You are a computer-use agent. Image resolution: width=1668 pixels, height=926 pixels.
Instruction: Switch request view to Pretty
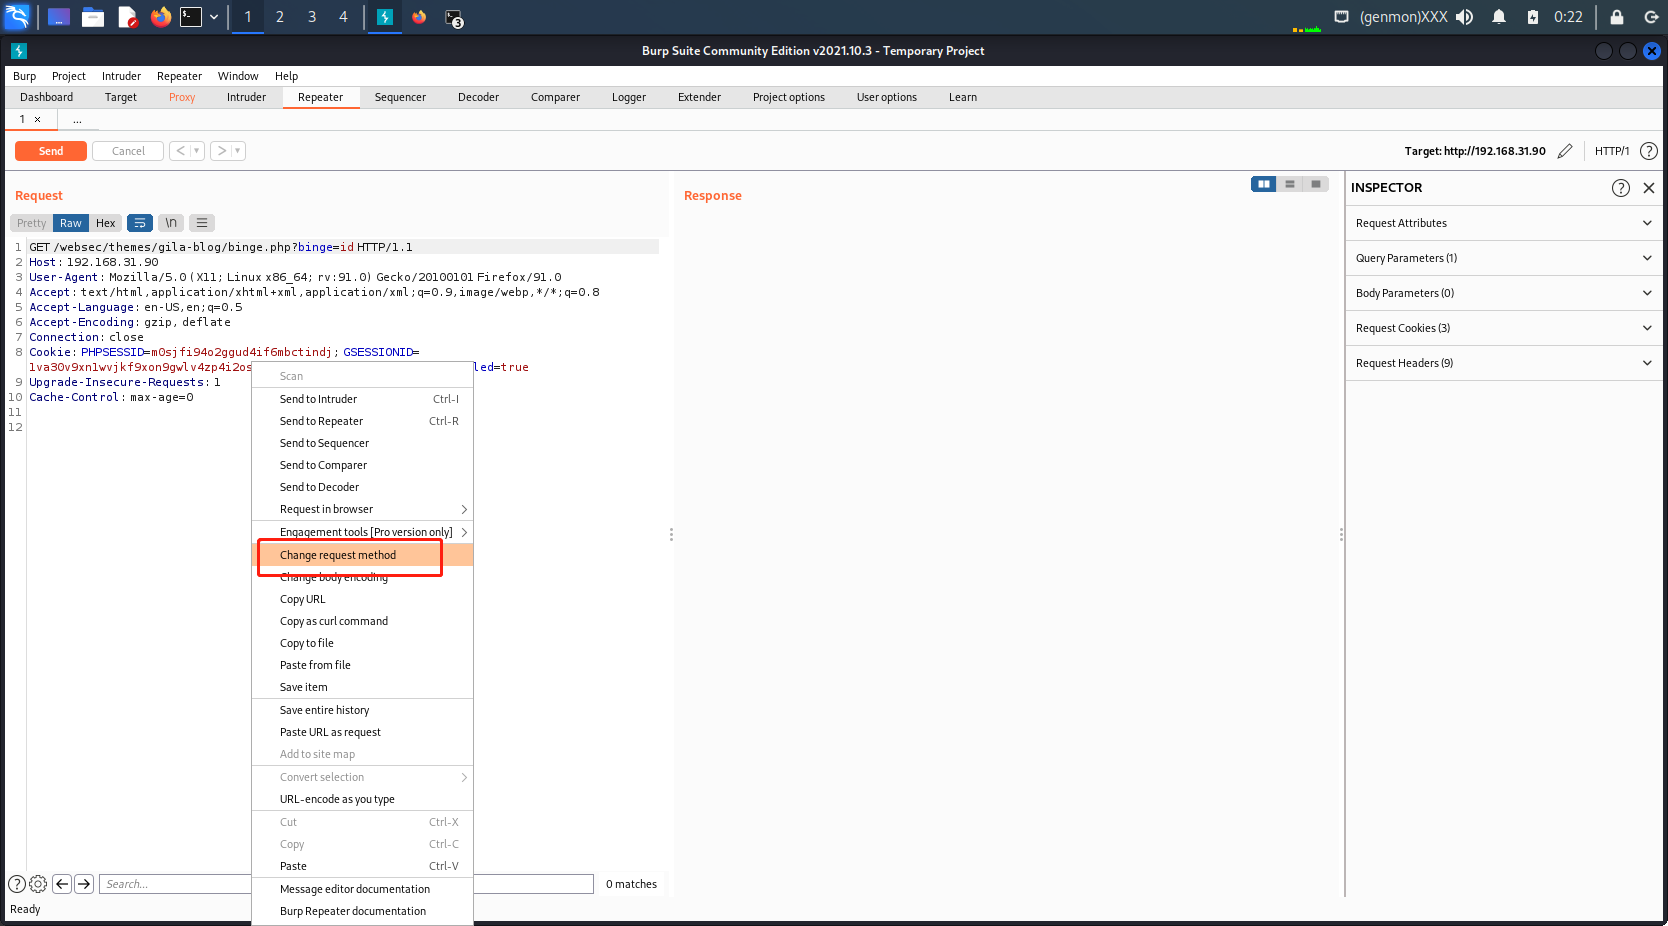(32, 223)
